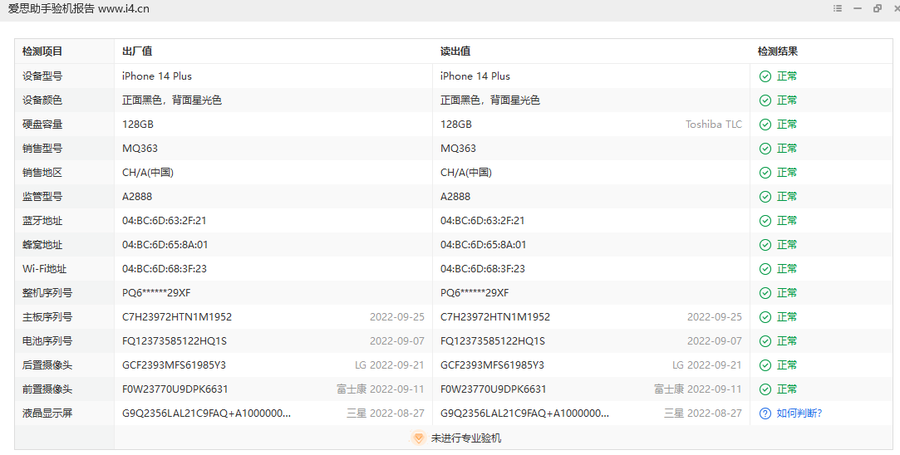Click the green check icon in 蜂窝地址 row

click(x=765, y=245)
